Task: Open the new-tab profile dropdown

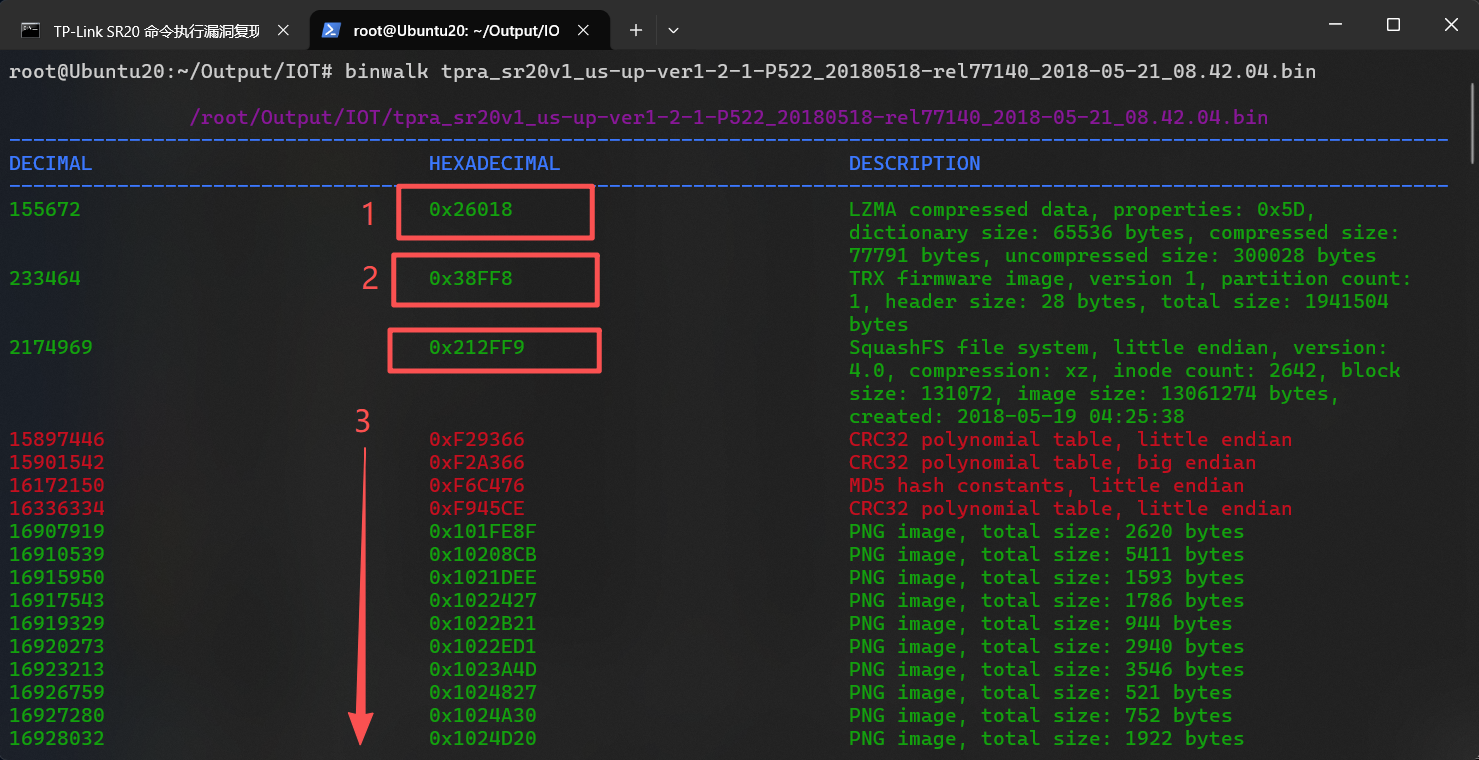Action: click(x=673, y=30)
